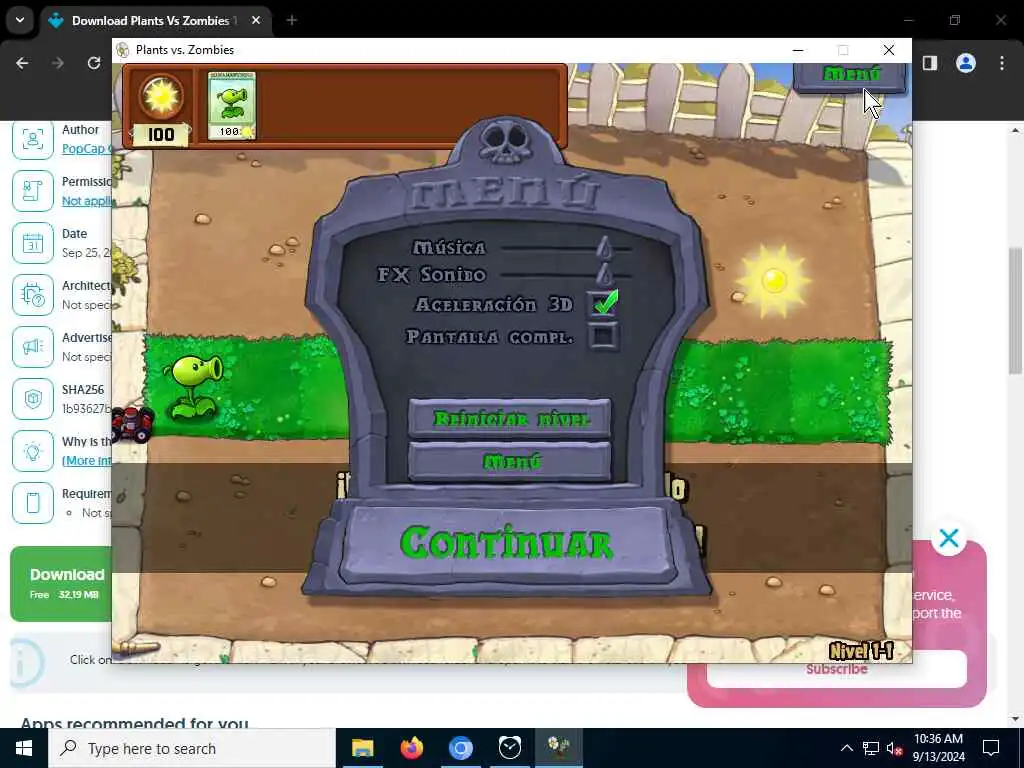Click the Author icon on webpage
The image size is (1024, 768).
33,139
